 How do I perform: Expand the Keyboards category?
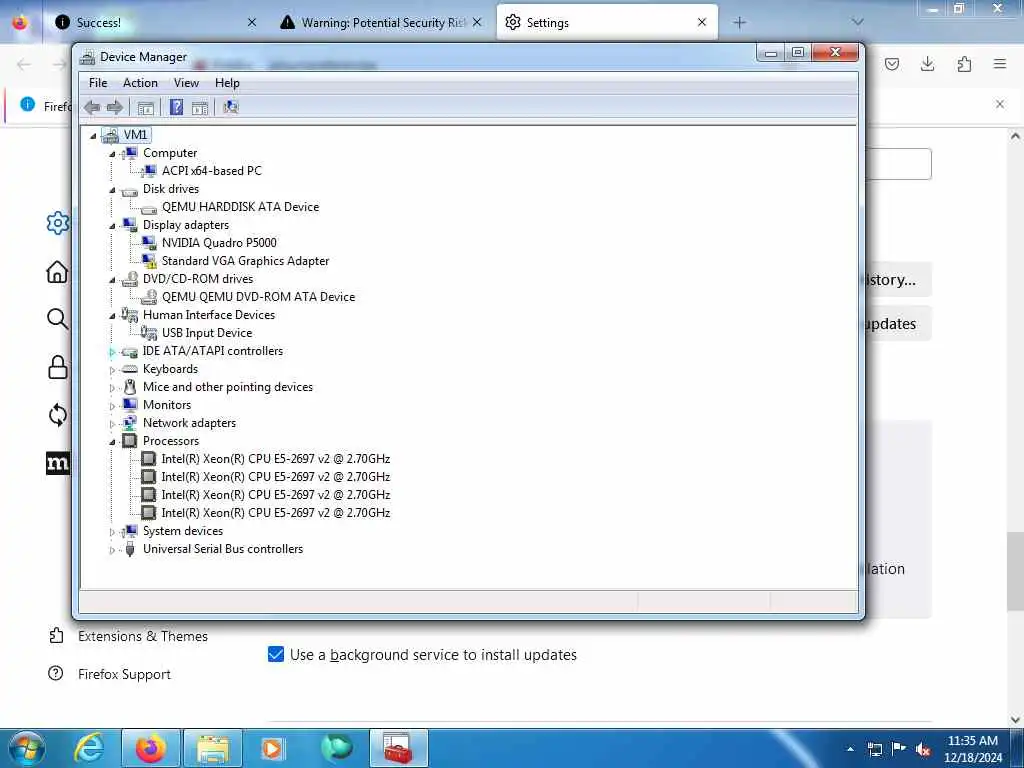[x=112, y=370]
